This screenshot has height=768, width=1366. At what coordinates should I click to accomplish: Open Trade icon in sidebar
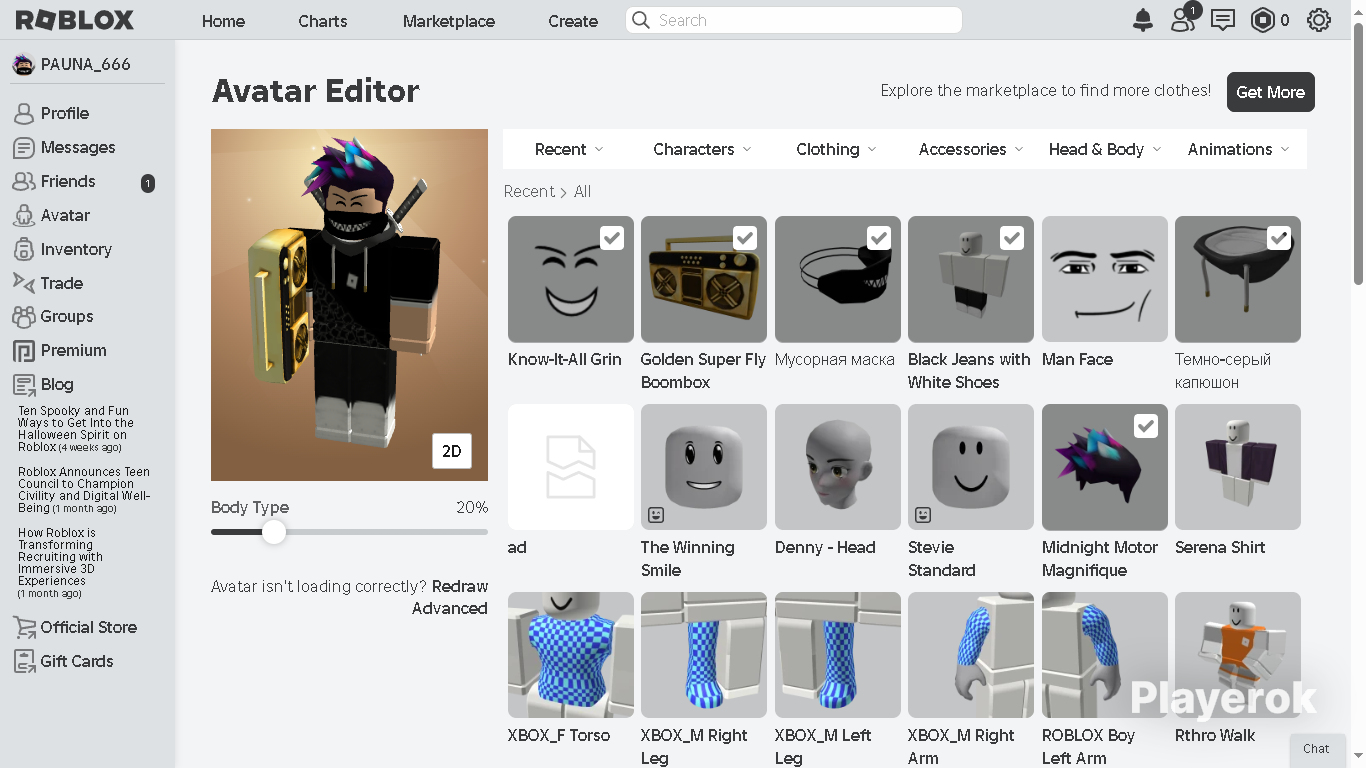click(x=24, y=283)
